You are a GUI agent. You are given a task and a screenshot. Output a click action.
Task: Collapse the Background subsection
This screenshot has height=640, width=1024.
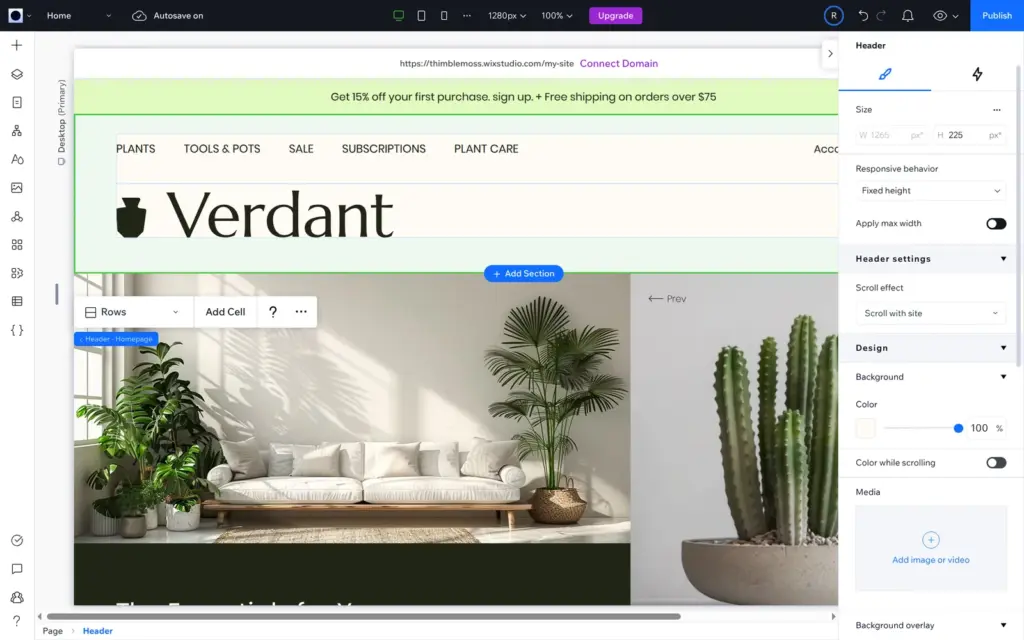point(1003,377)
